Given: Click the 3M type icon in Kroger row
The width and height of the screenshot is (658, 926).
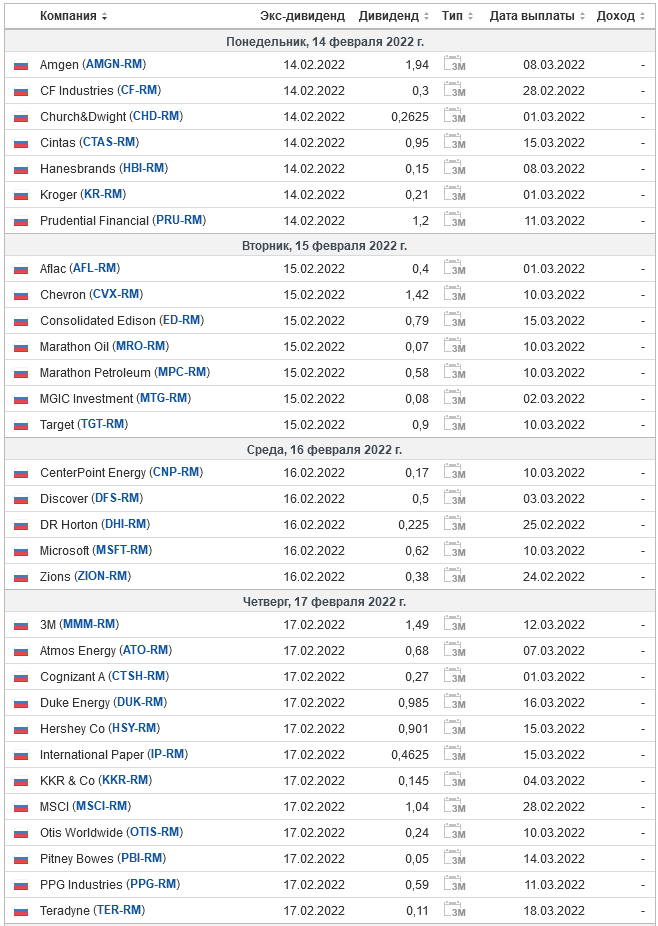Looking at the screenshot, I should tap(454, 195).
